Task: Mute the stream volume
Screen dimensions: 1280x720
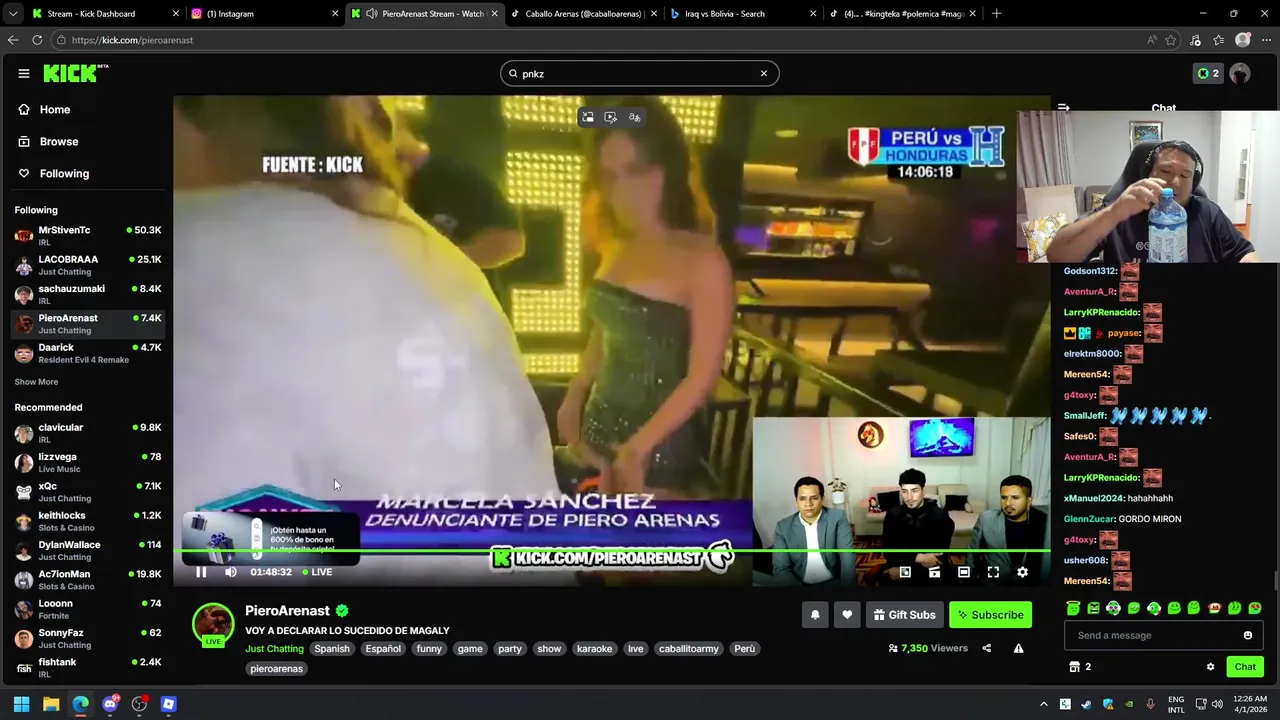Action: click(x=231, y=572)
